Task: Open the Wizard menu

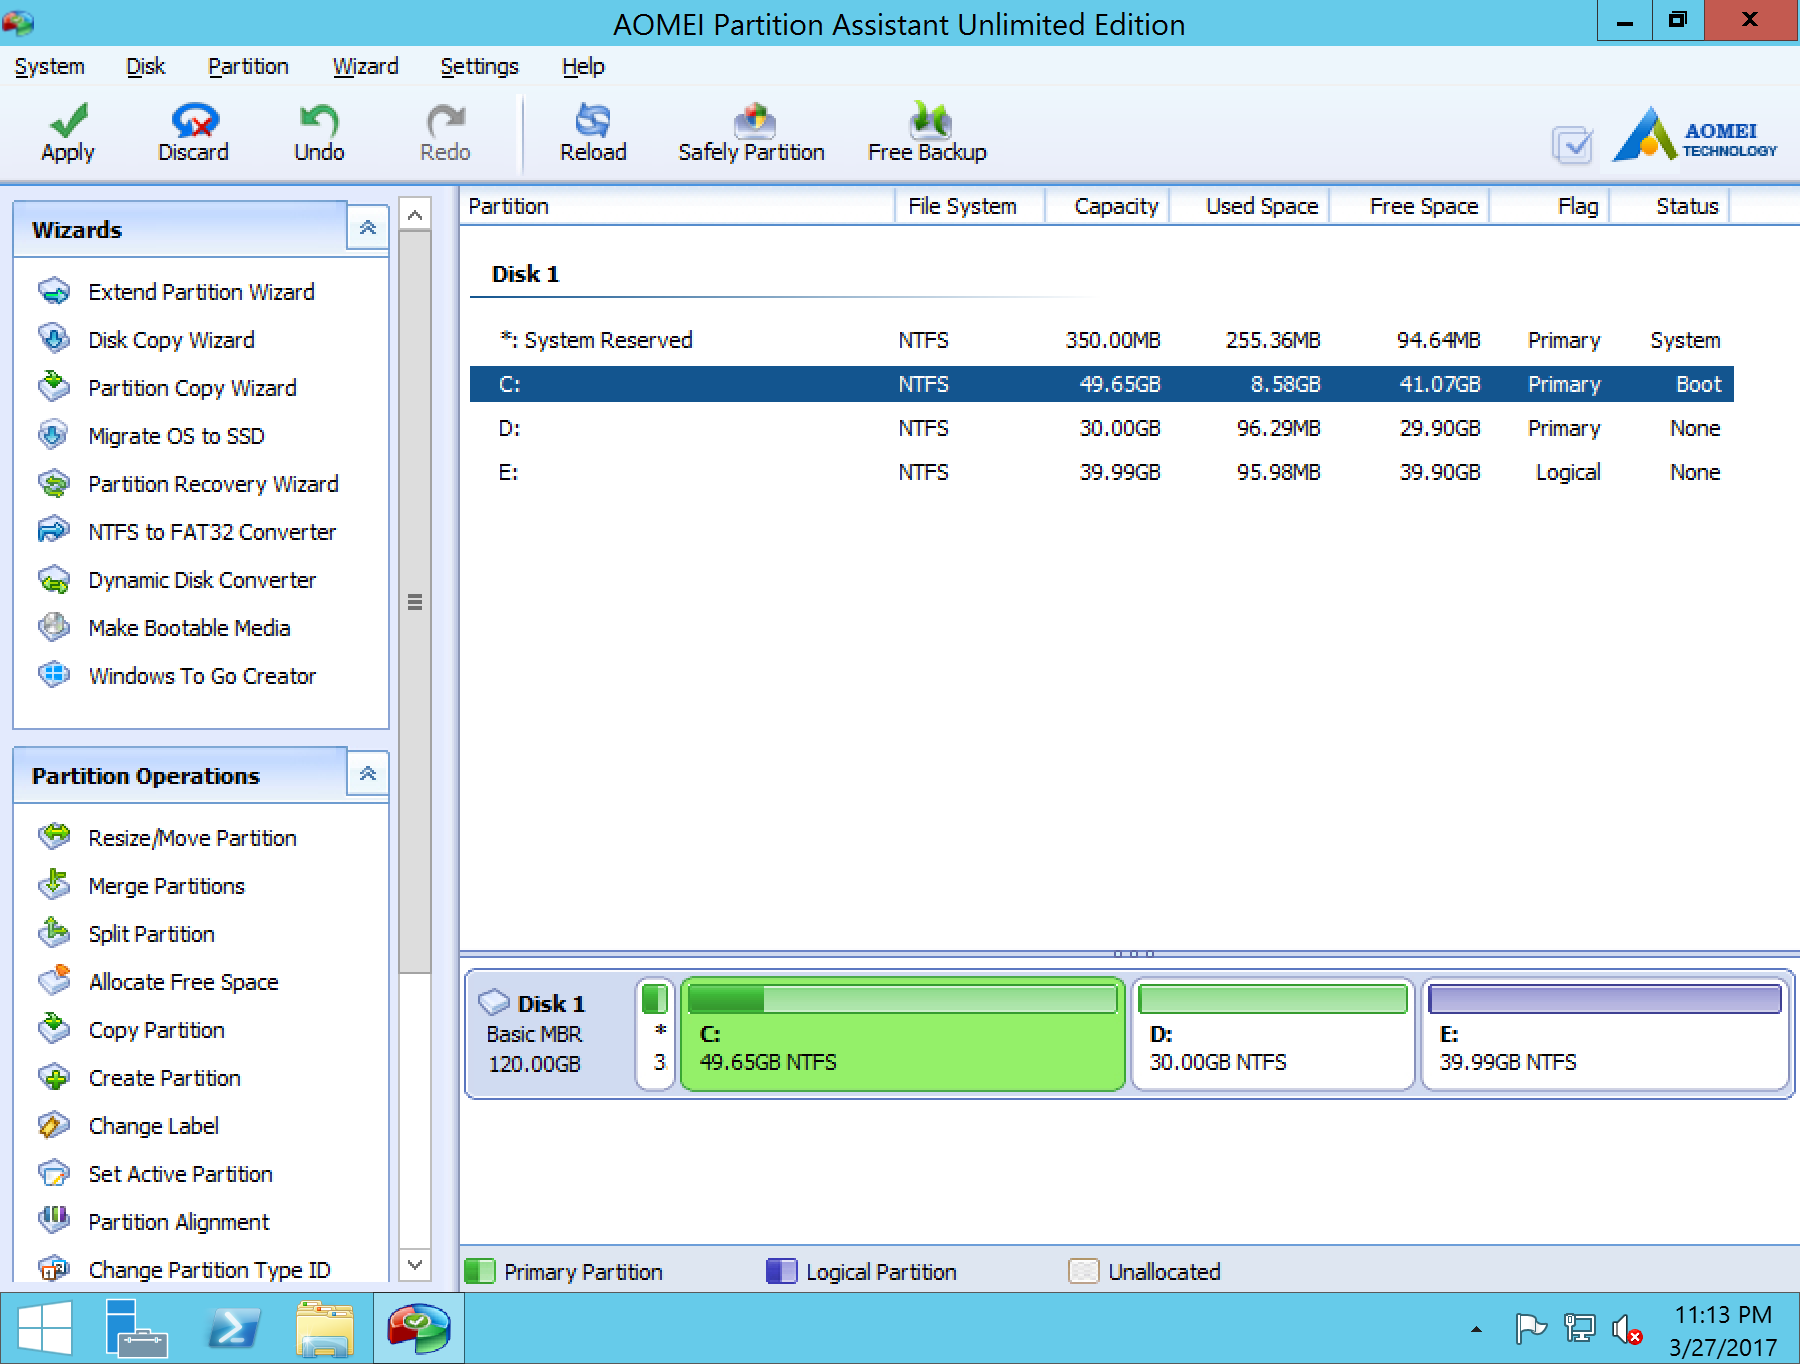Action: pyautogui.click(x=366, y=66)
